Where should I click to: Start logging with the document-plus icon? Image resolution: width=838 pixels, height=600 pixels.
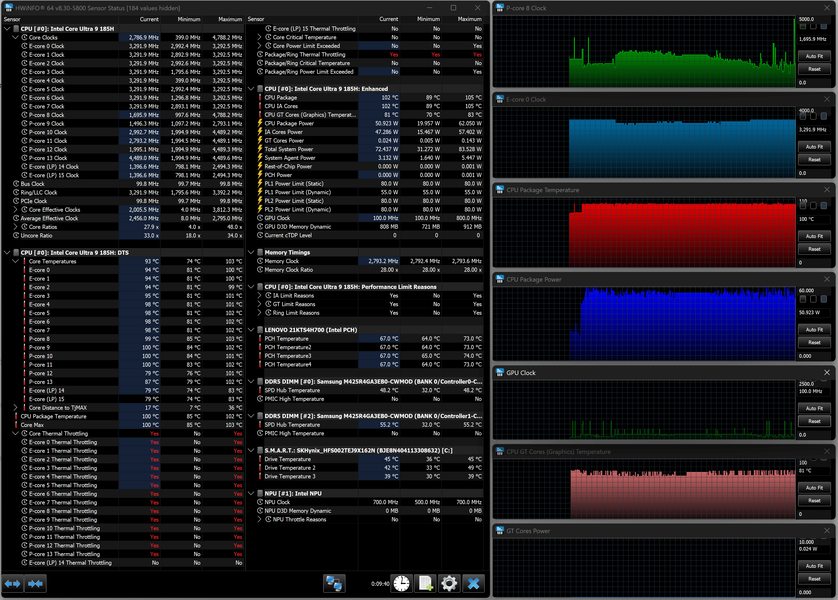(425, 583)
